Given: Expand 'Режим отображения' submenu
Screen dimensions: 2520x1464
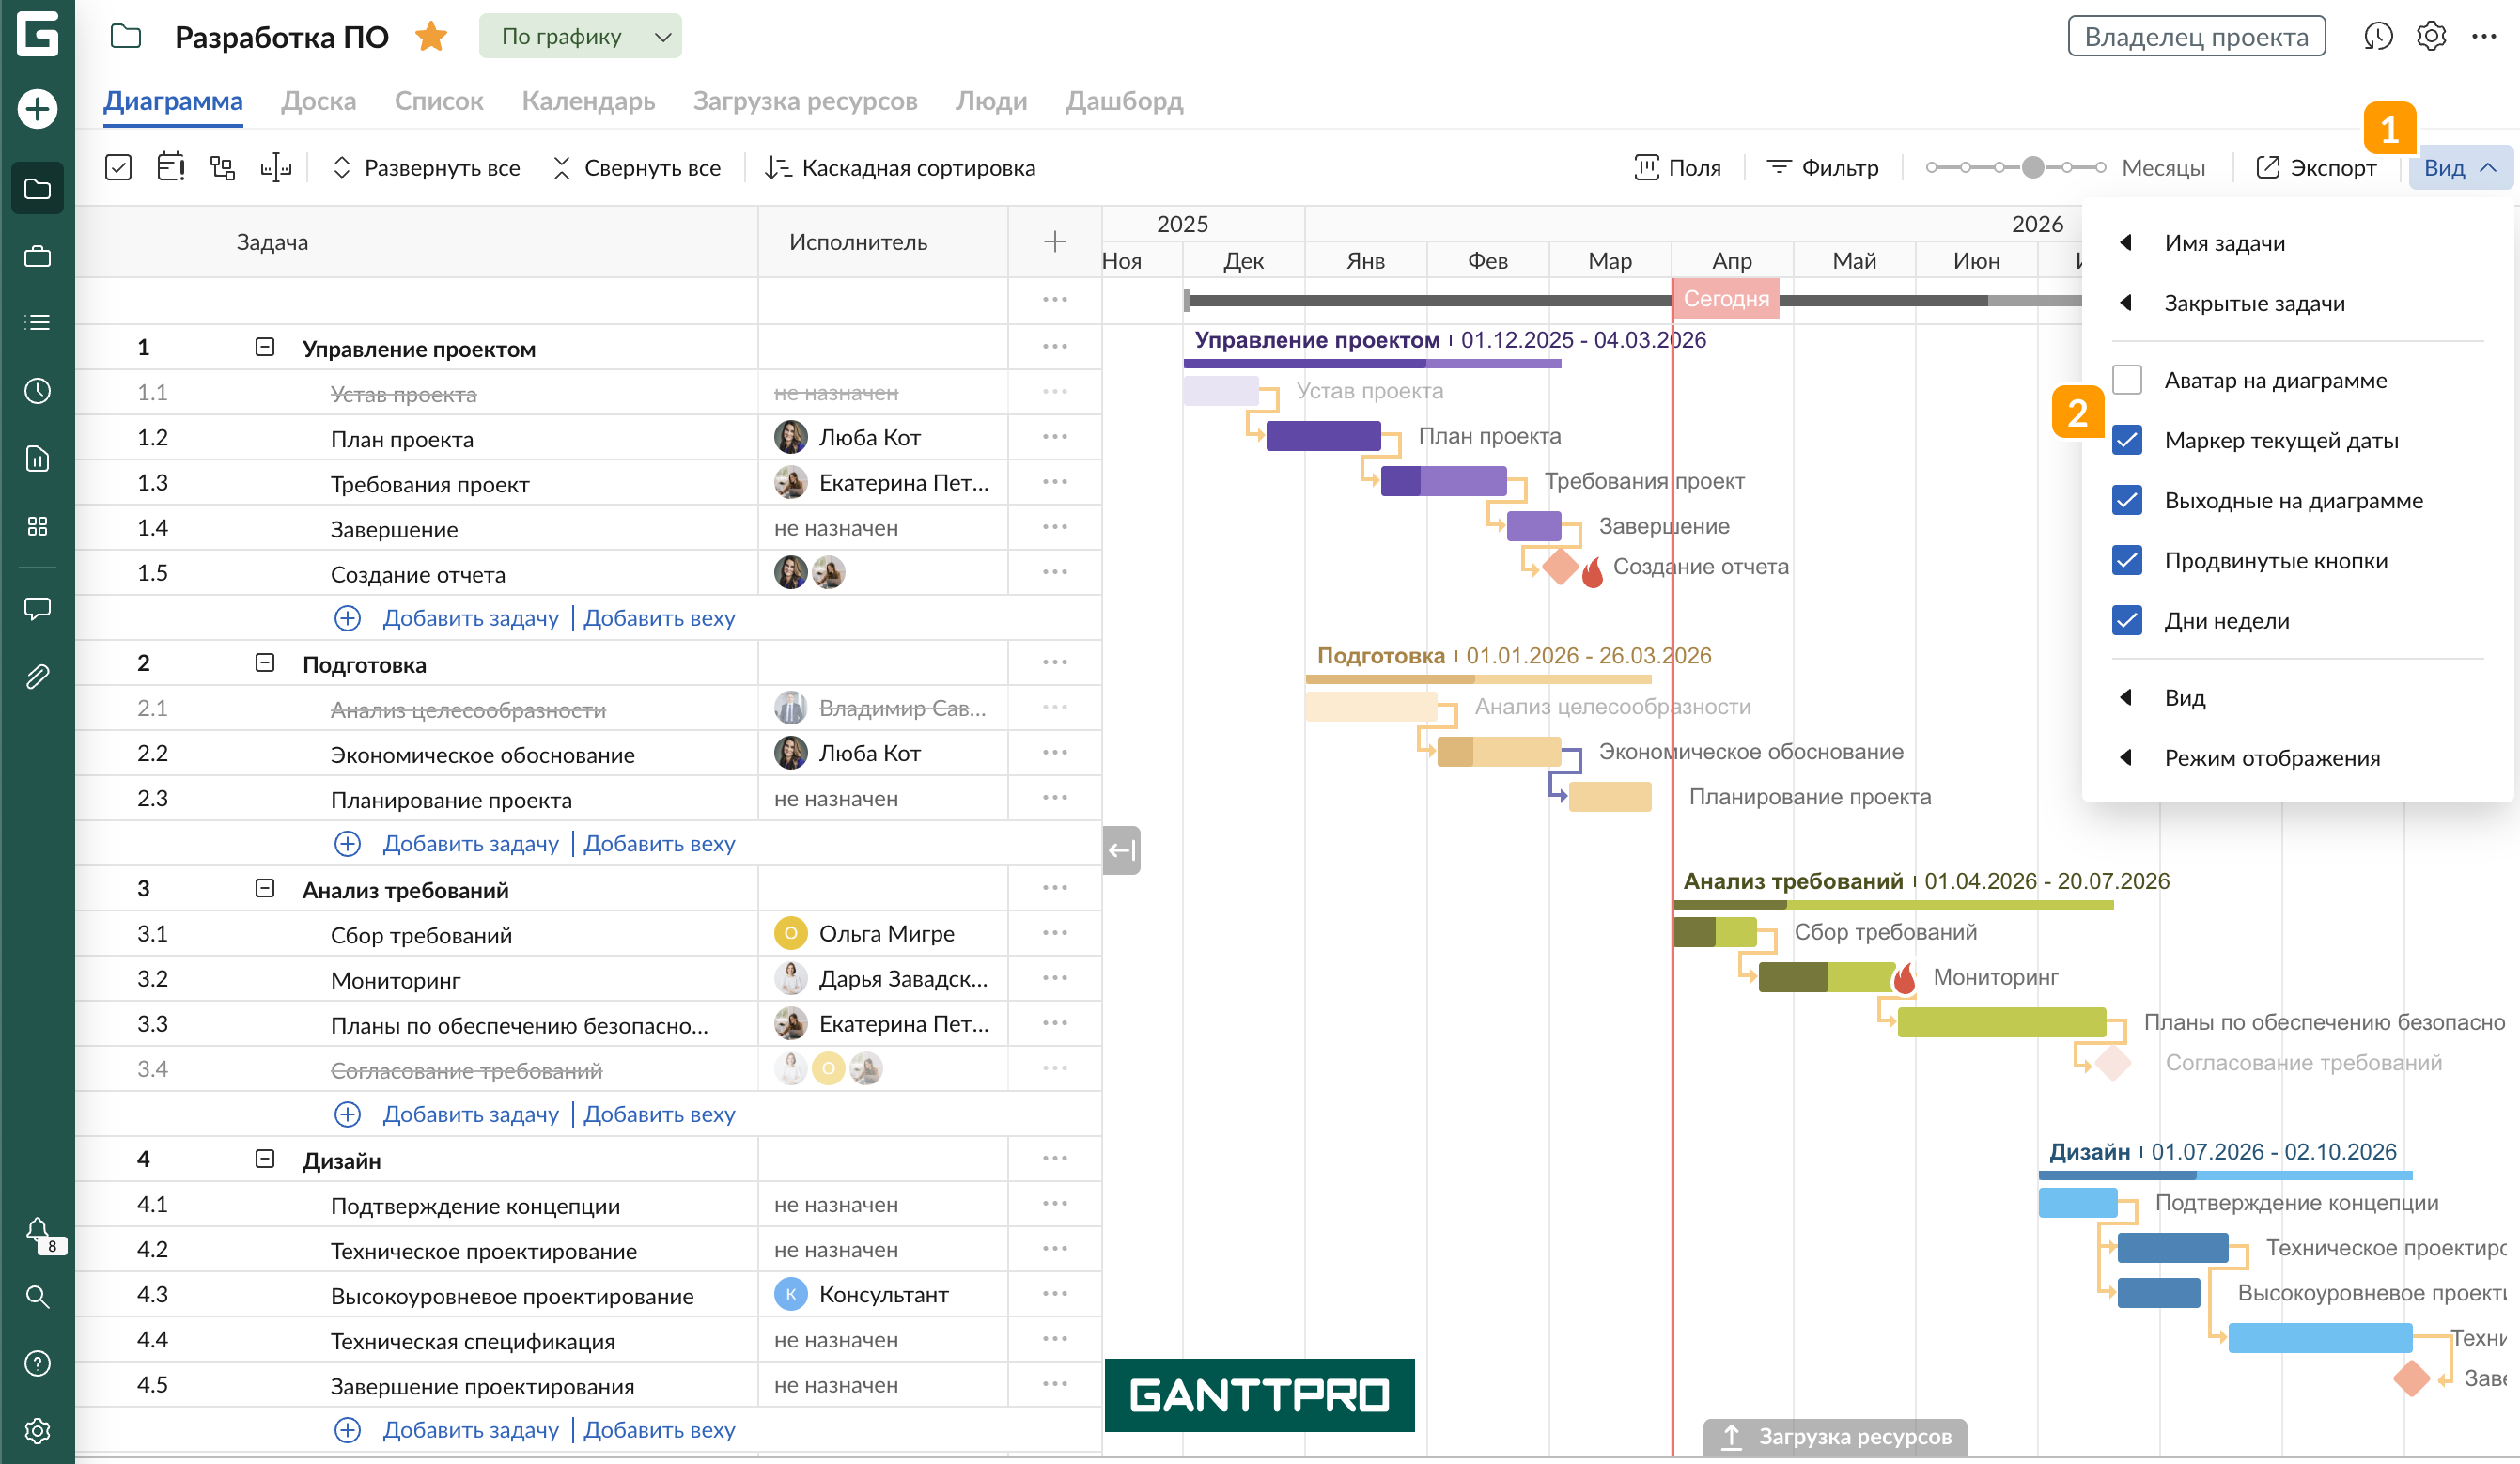Looking at the screenshot, I should pos(2270,758).
